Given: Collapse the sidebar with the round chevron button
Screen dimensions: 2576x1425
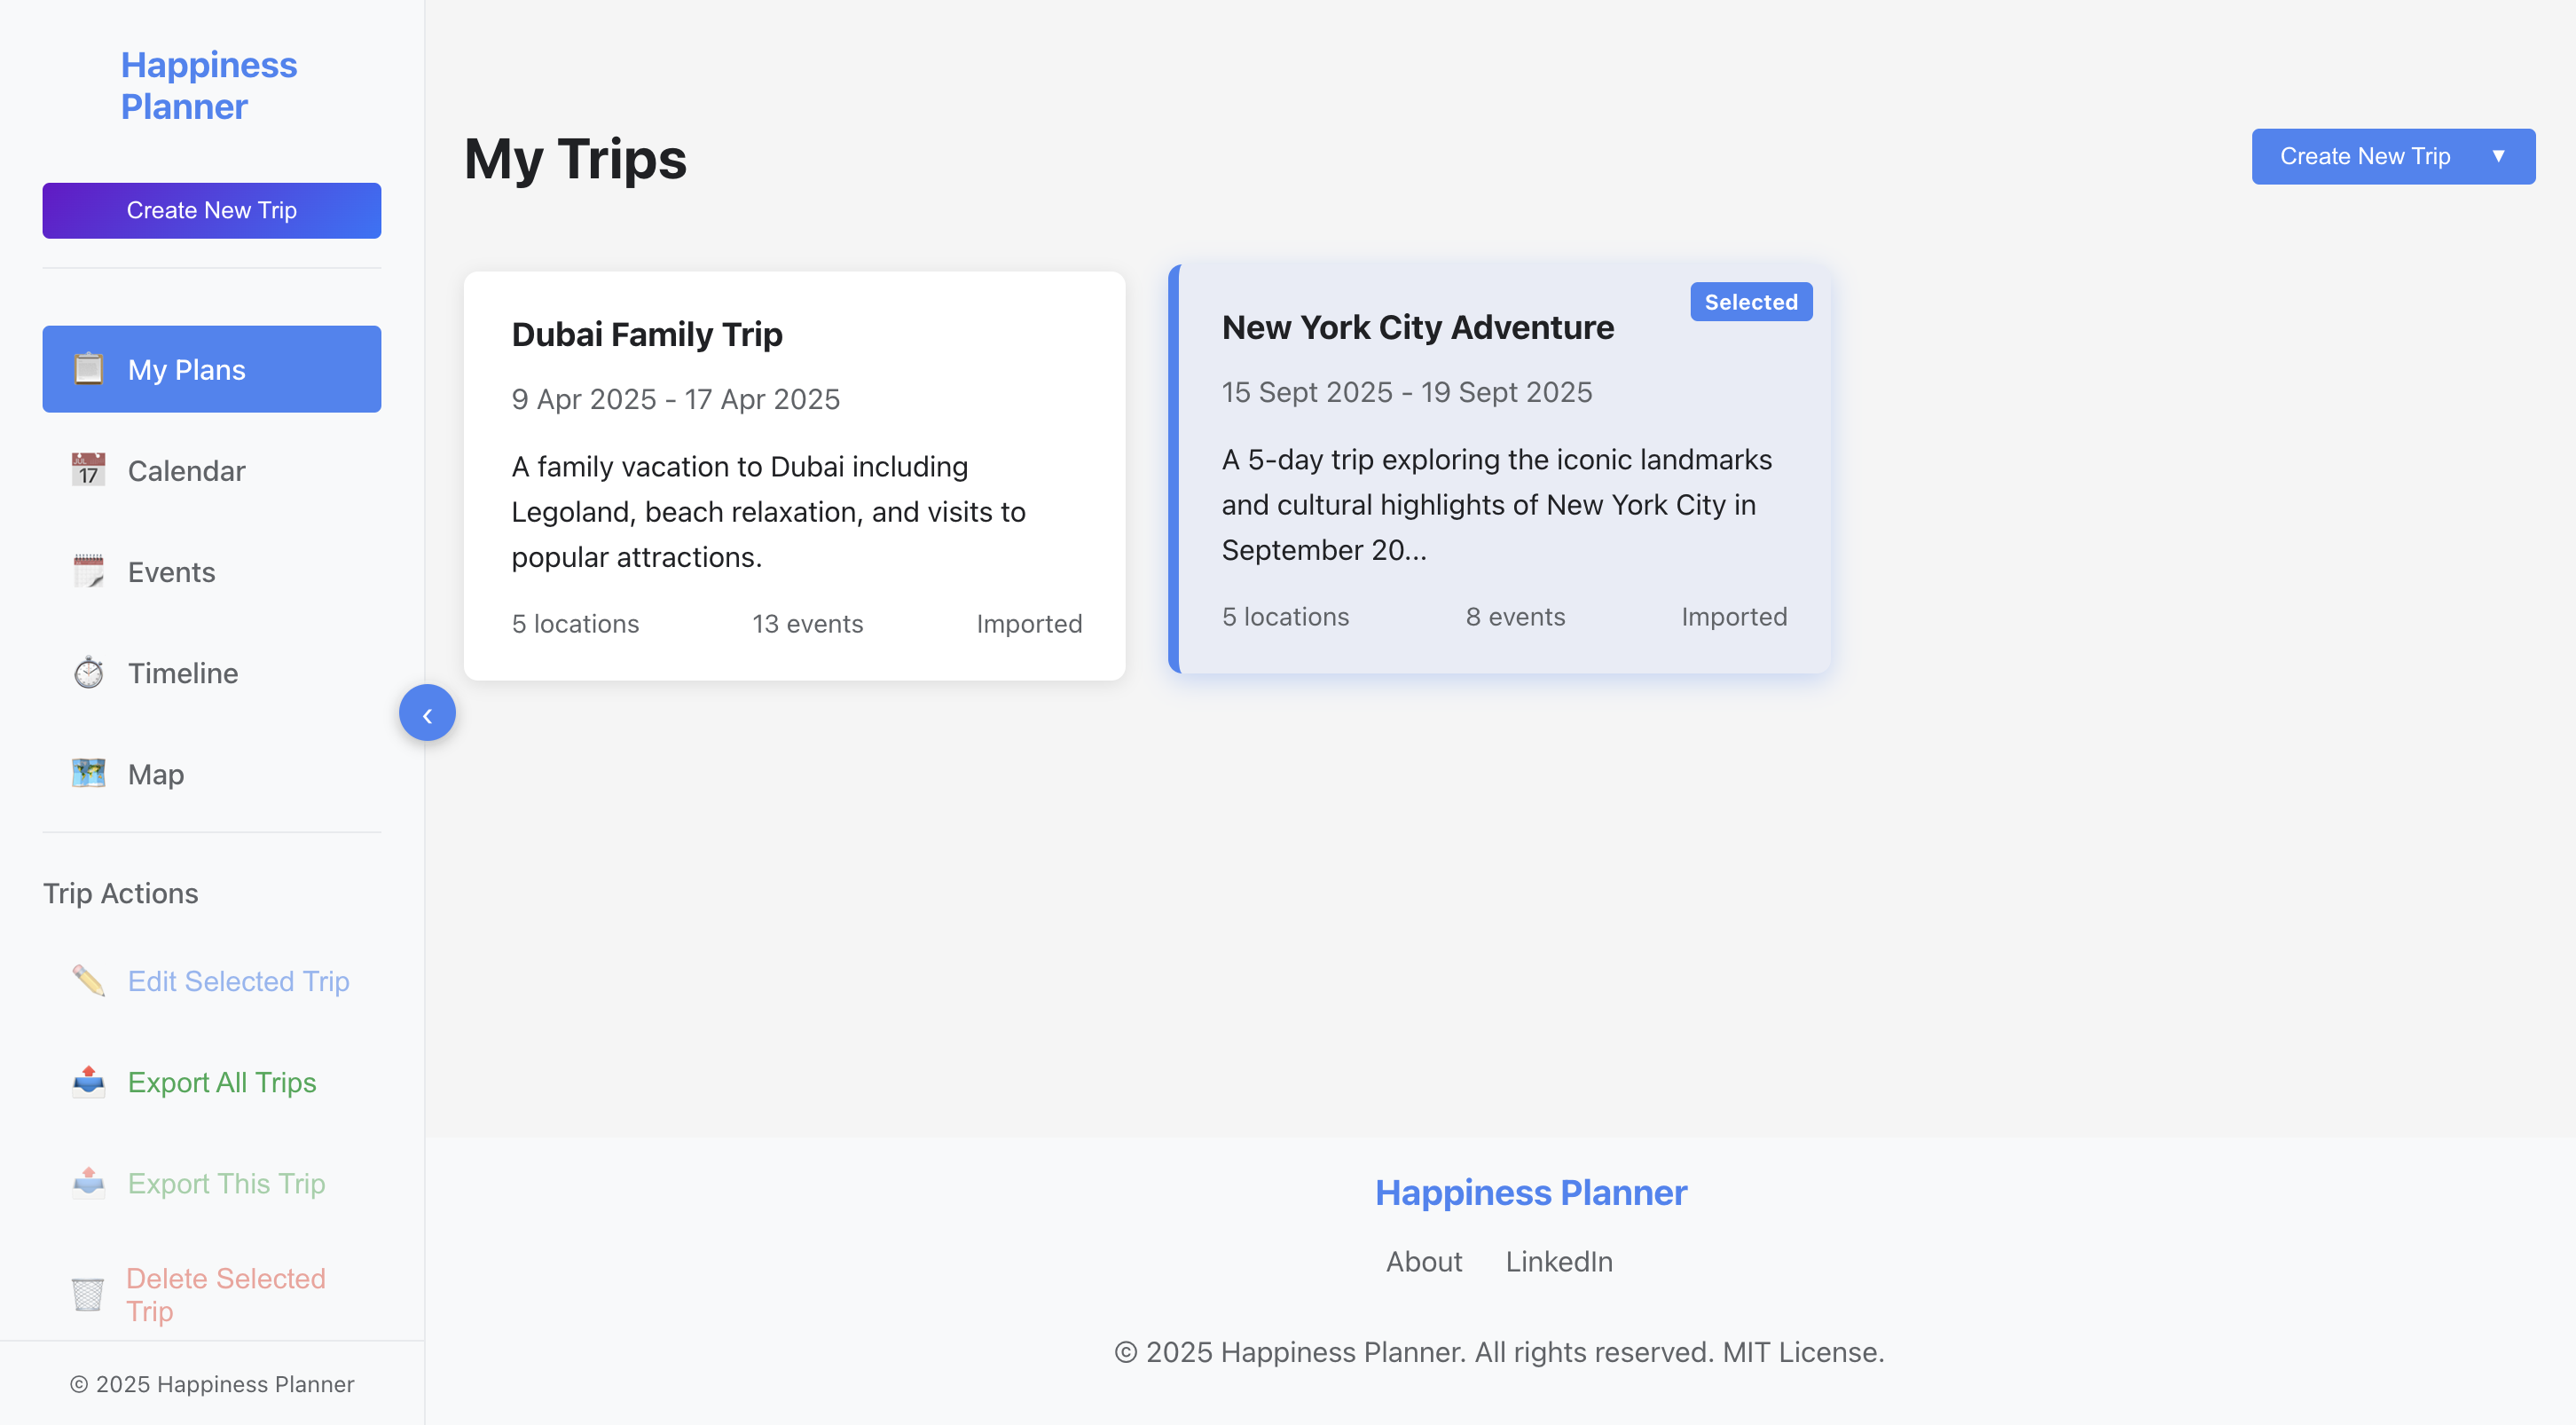Looking at the screenshot, I should point(427,713).
